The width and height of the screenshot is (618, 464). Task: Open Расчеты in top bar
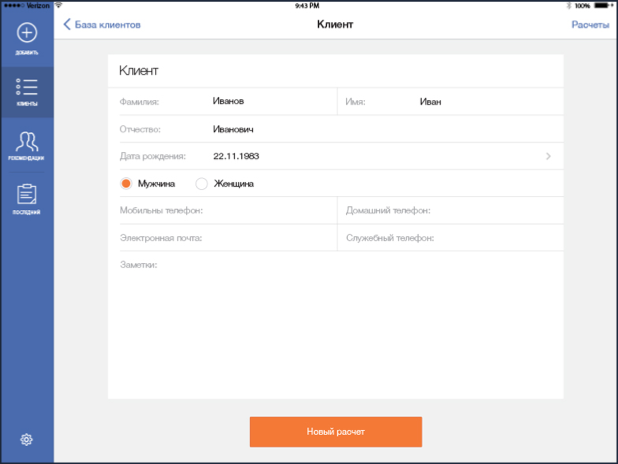(590, 25)
